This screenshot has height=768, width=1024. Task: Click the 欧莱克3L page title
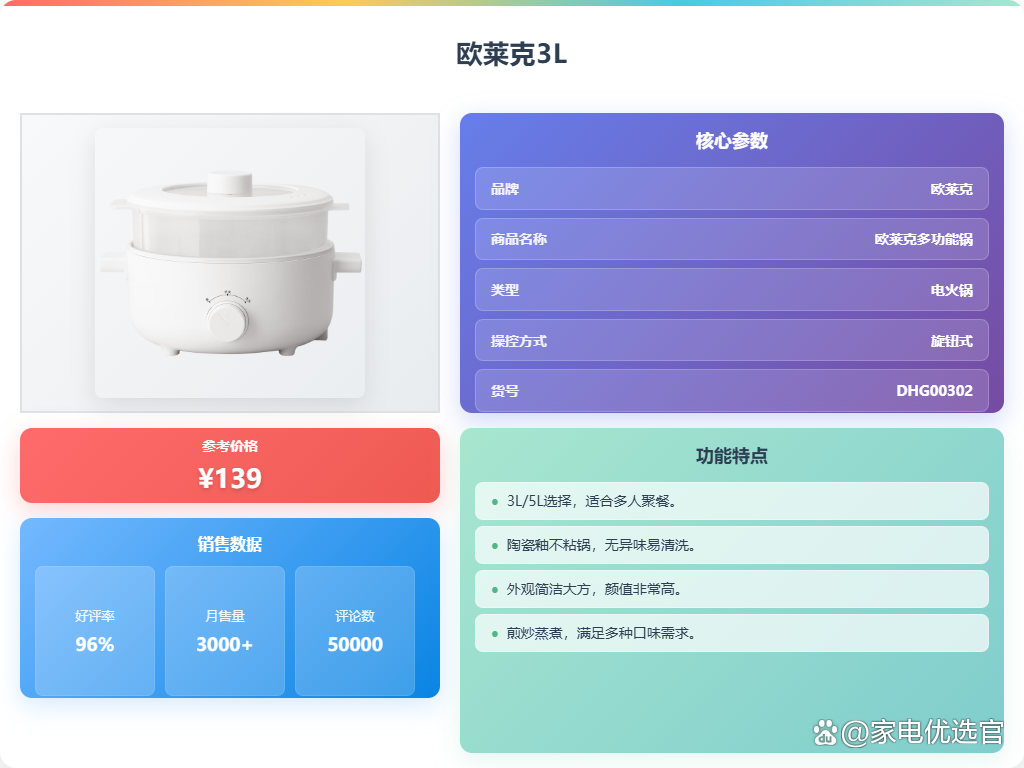[x=511, y=54]
